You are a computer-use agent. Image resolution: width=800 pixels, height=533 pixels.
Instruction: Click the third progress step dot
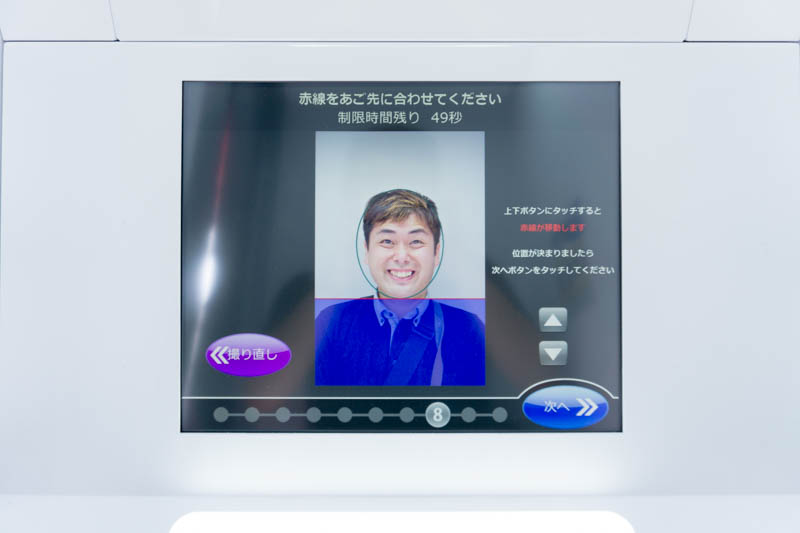(x=283, y=414)
